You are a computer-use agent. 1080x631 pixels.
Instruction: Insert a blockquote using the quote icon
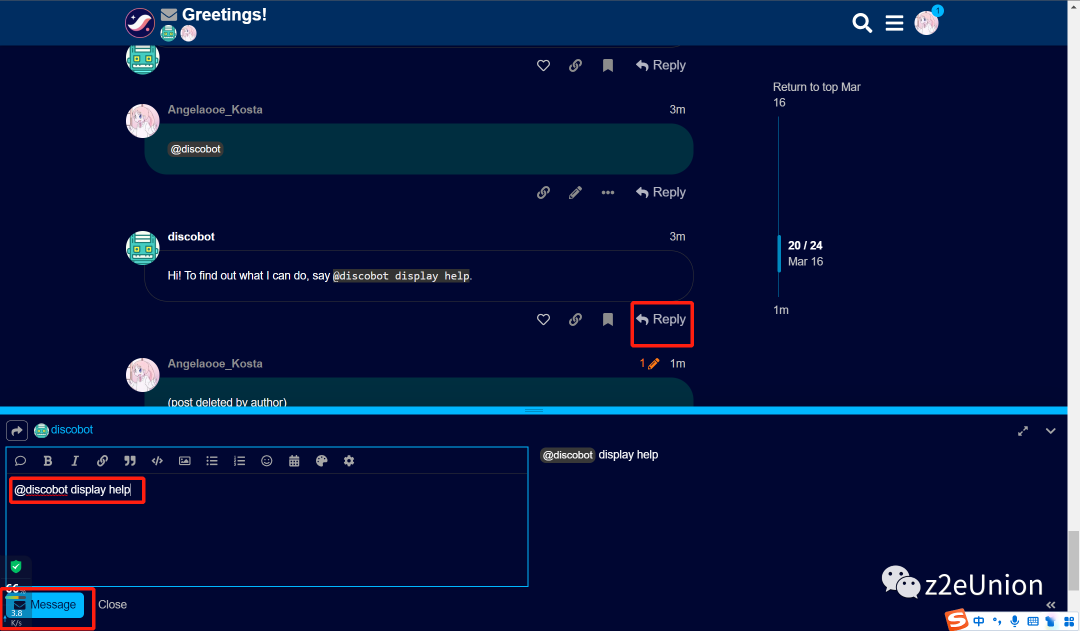[x=130, y=461]
